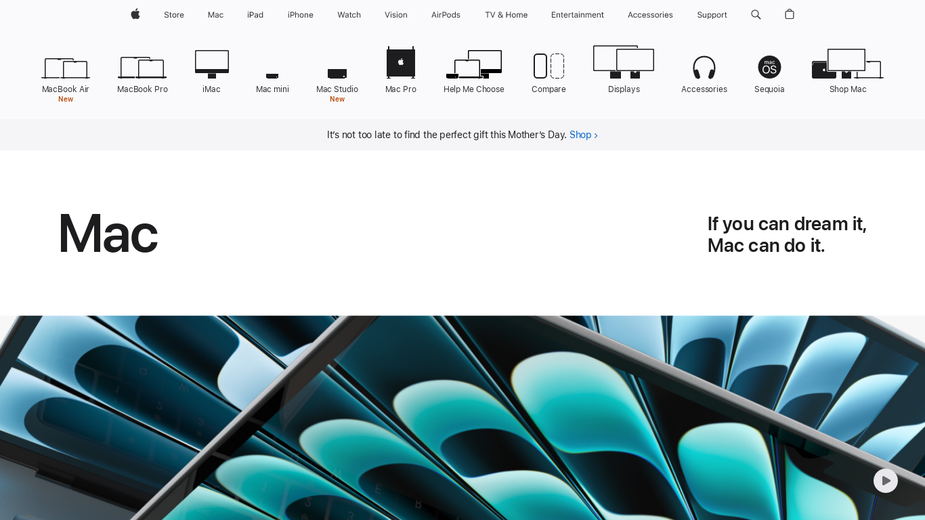Open the Support navigation item
The height and width of the screenshot is (520, 925).
click(x=711, y=15)
